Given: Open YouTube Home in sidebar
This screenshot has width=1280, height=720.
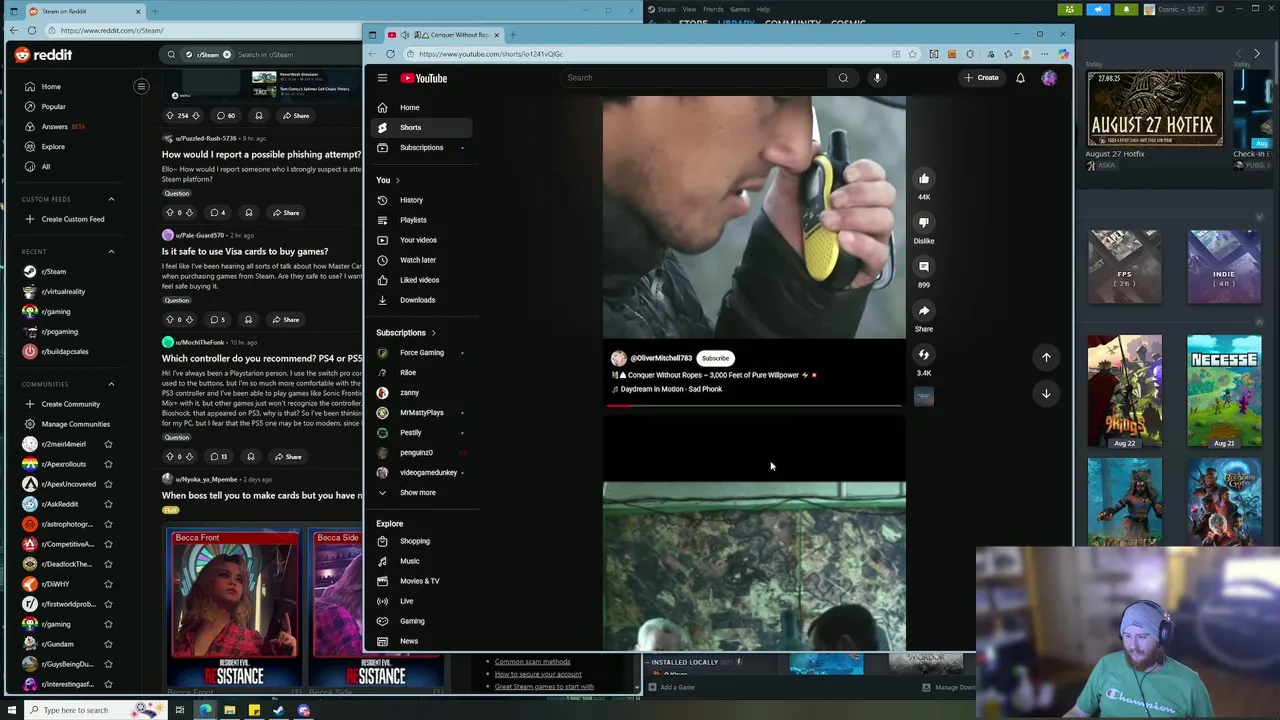Looking at the screenshot, I should pyautogui.click(x=421, y=107).
